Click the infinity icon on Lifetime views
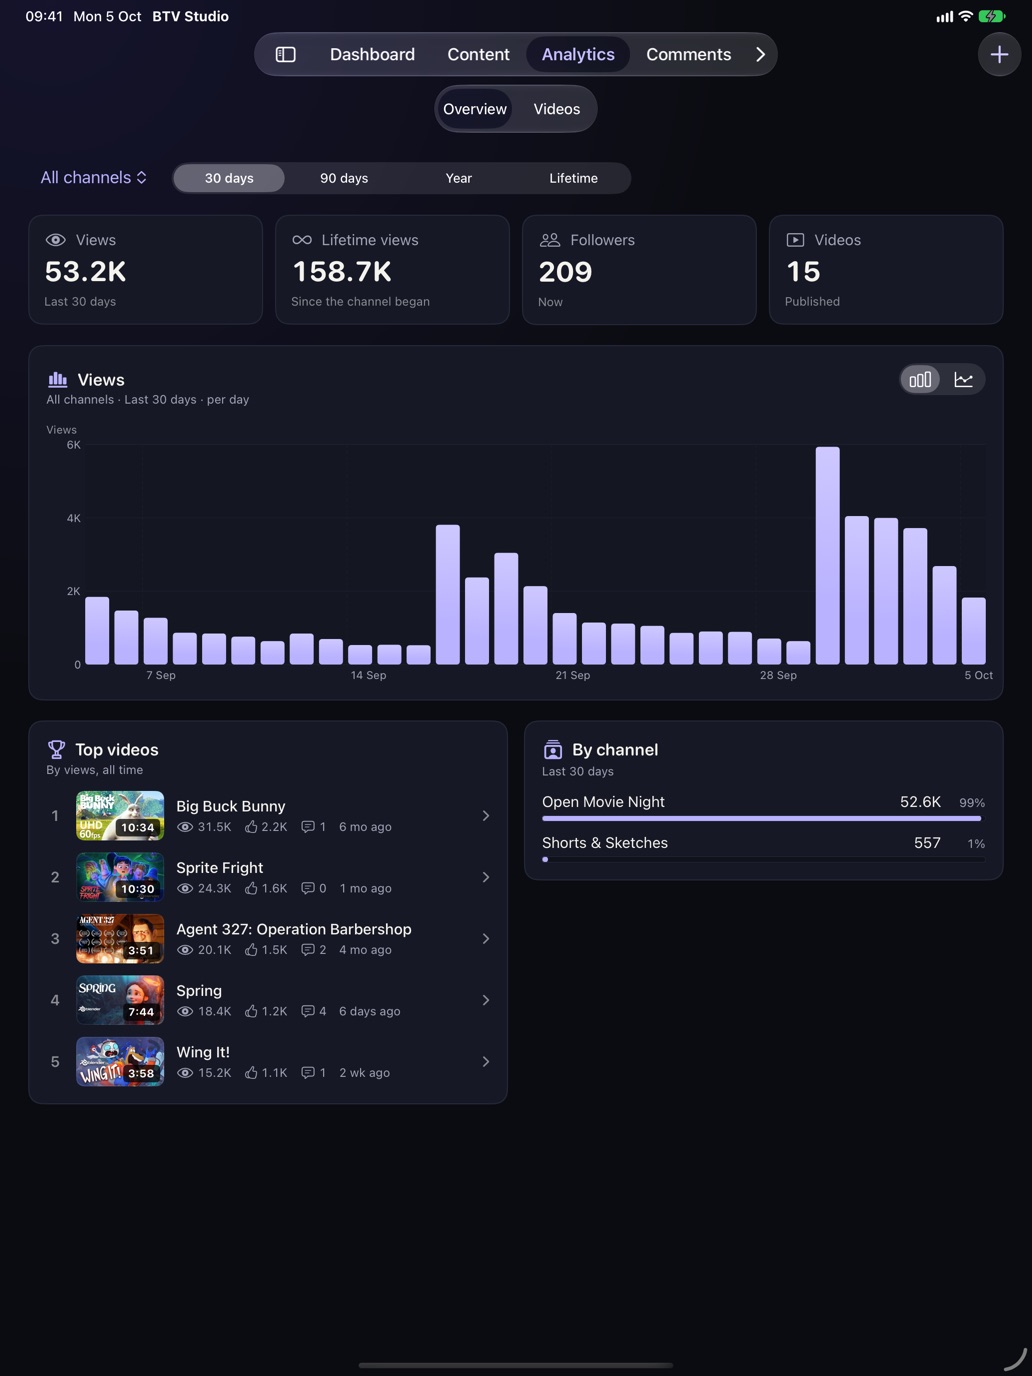Viewport: 1032px width, 1376px height. coord(302,240)
